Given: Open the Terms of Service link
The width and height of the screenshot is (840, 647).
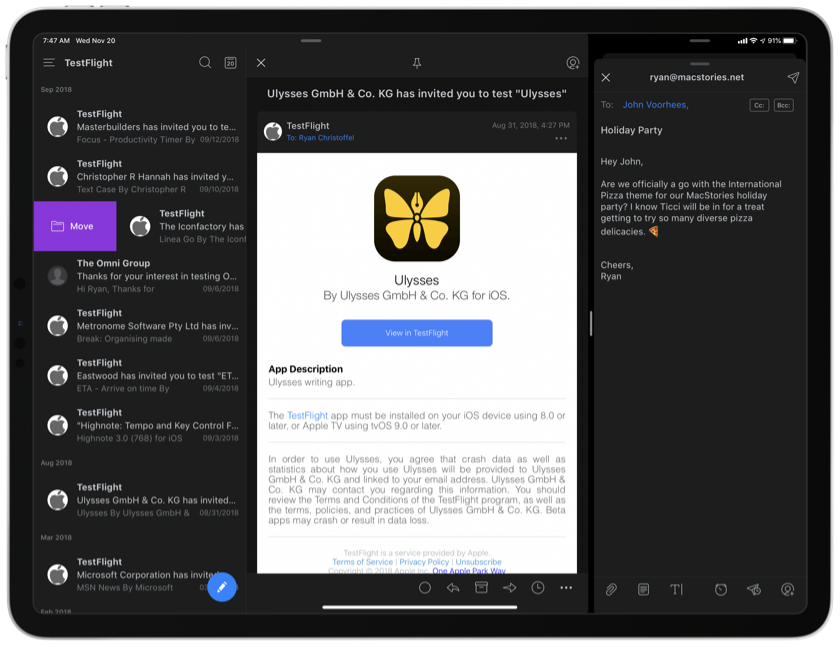Looking at the screenshot, I should (x=362, y=562).
